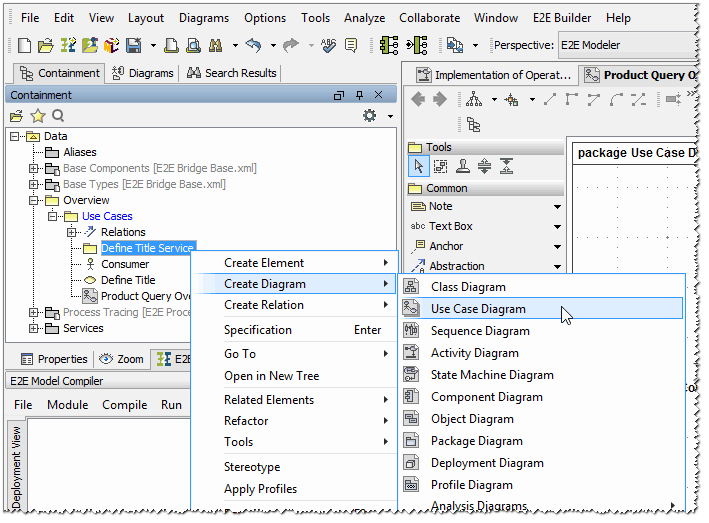Screen dimensions: 709x523
Task: Click the gear options icon in Containment panel
Action: [369, 116]
